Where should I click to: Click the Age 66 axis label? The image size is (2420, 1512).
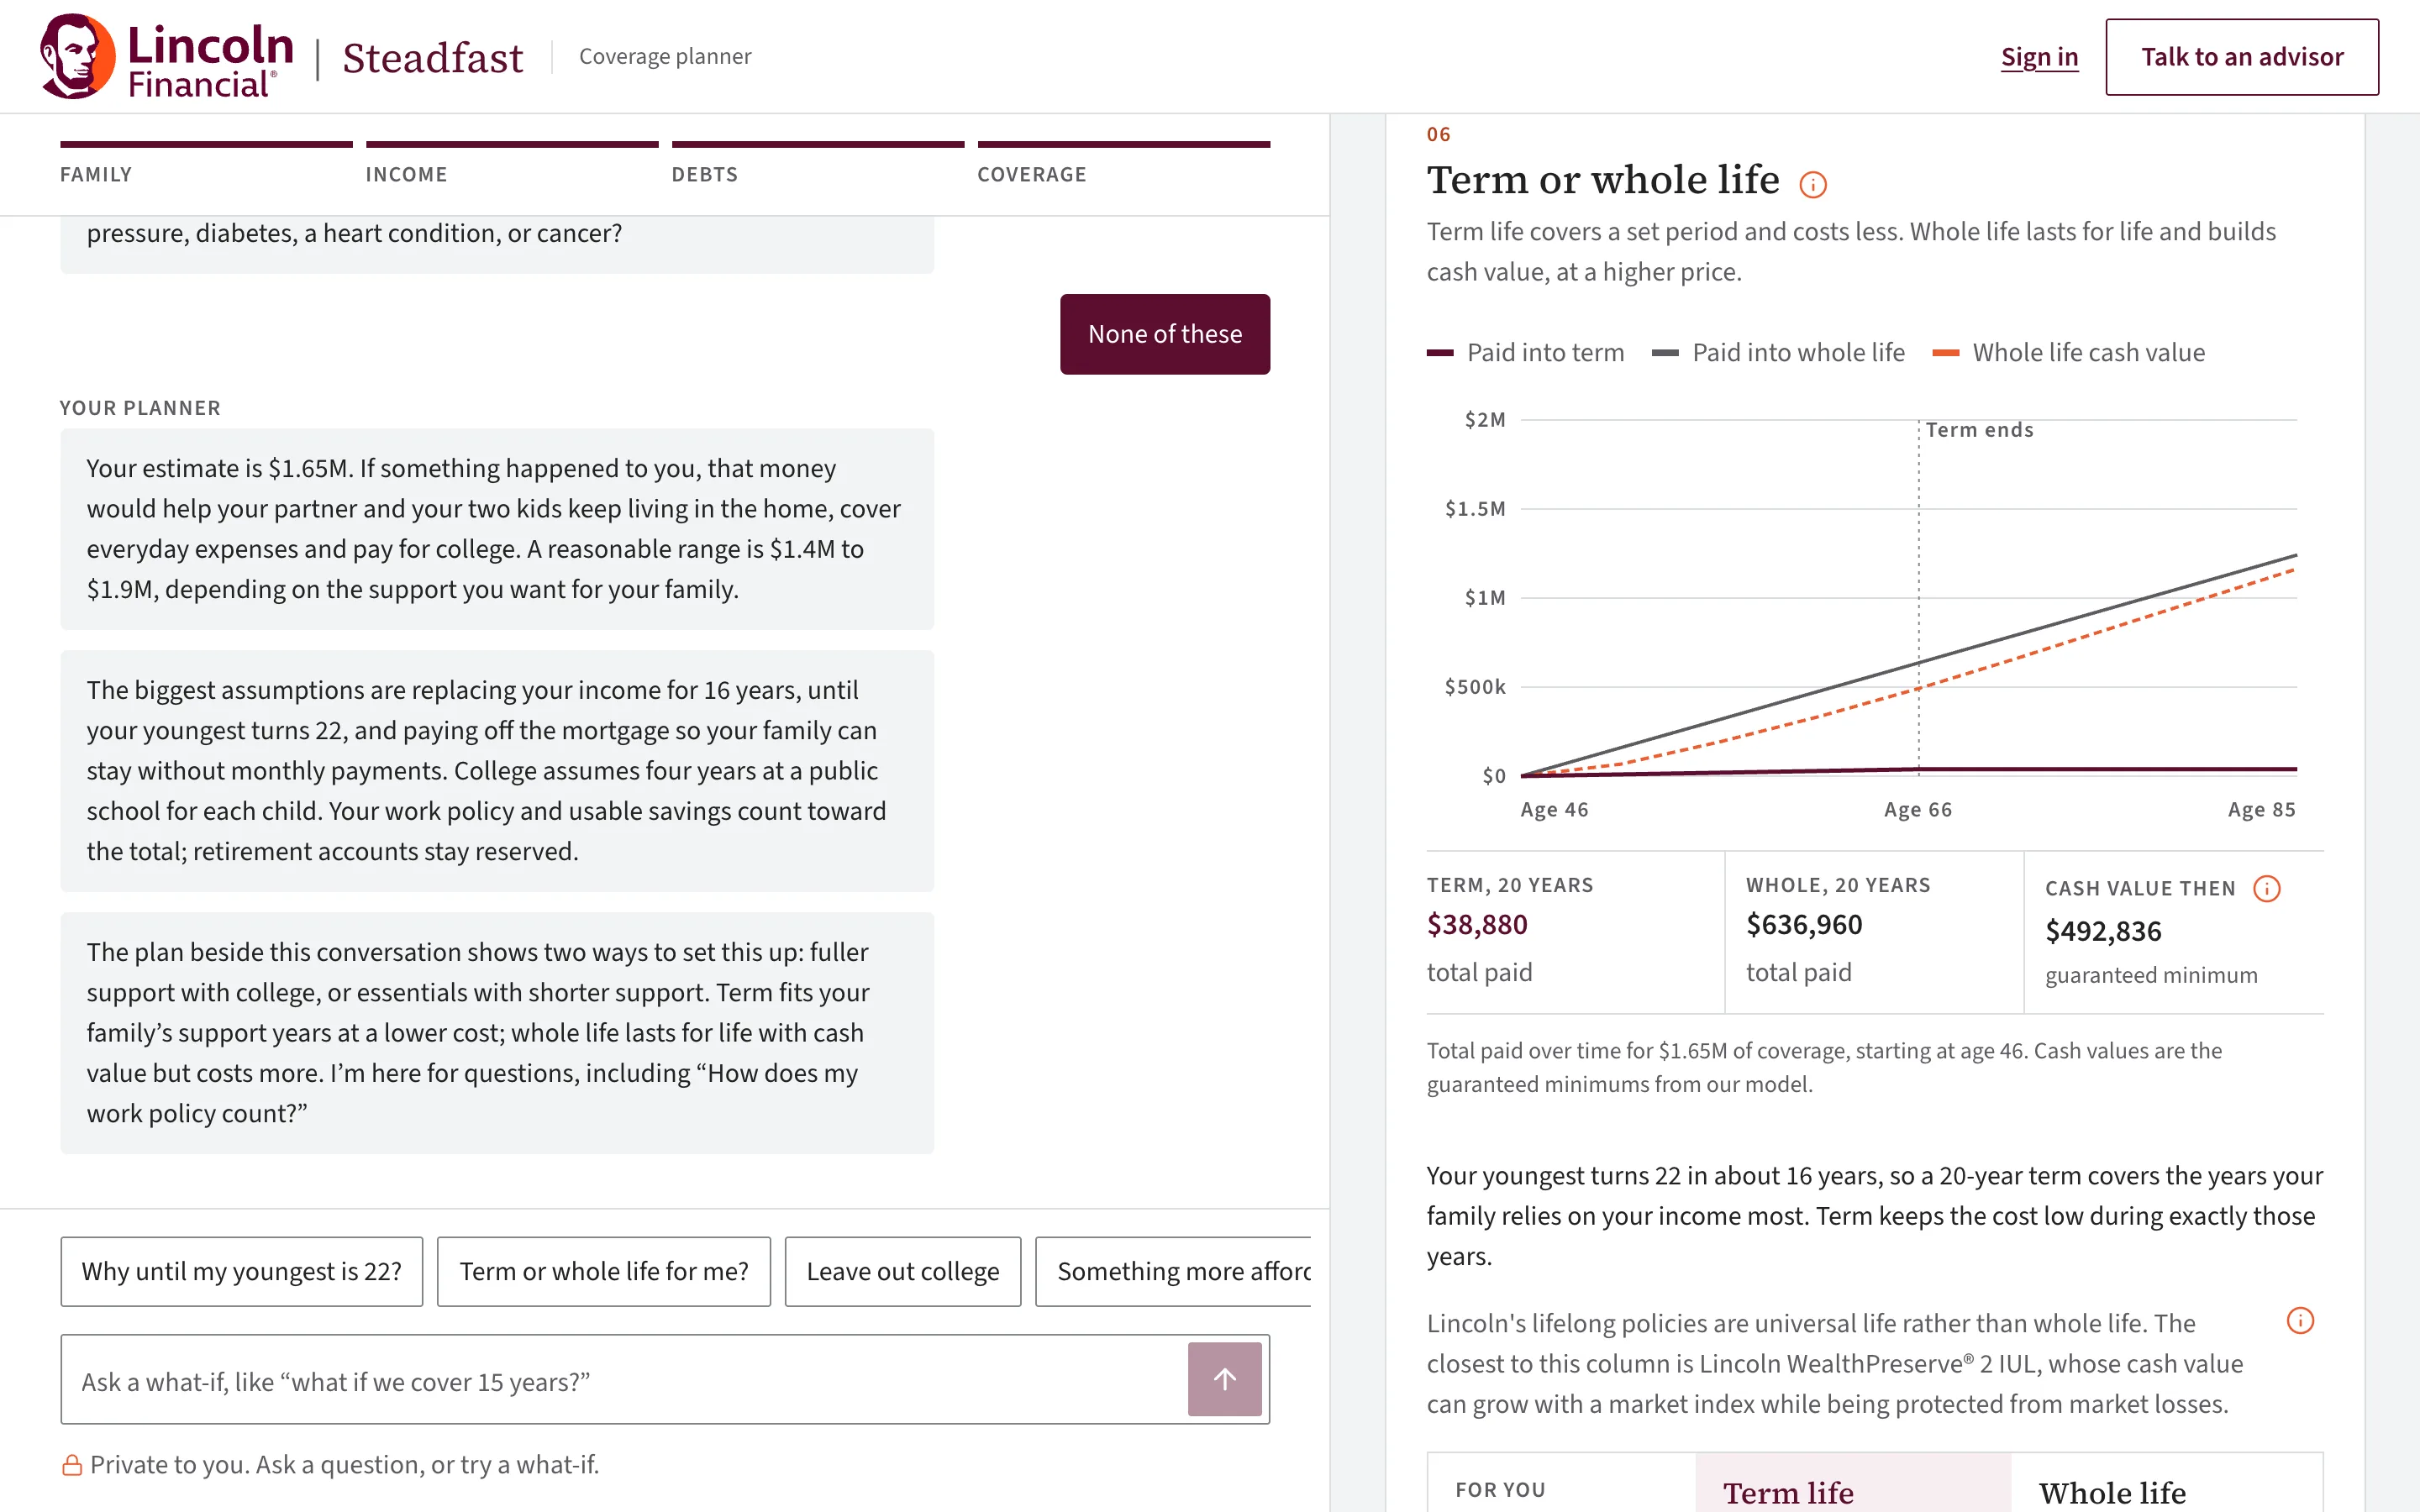point(1917,810)
